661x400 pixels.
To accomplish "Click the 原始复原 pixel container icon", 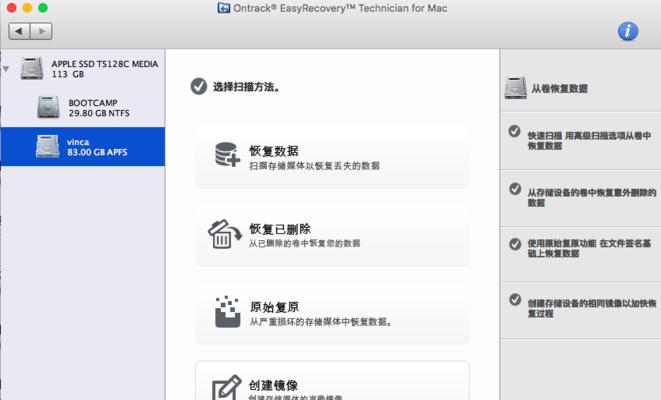I will [x=228, y=312].
